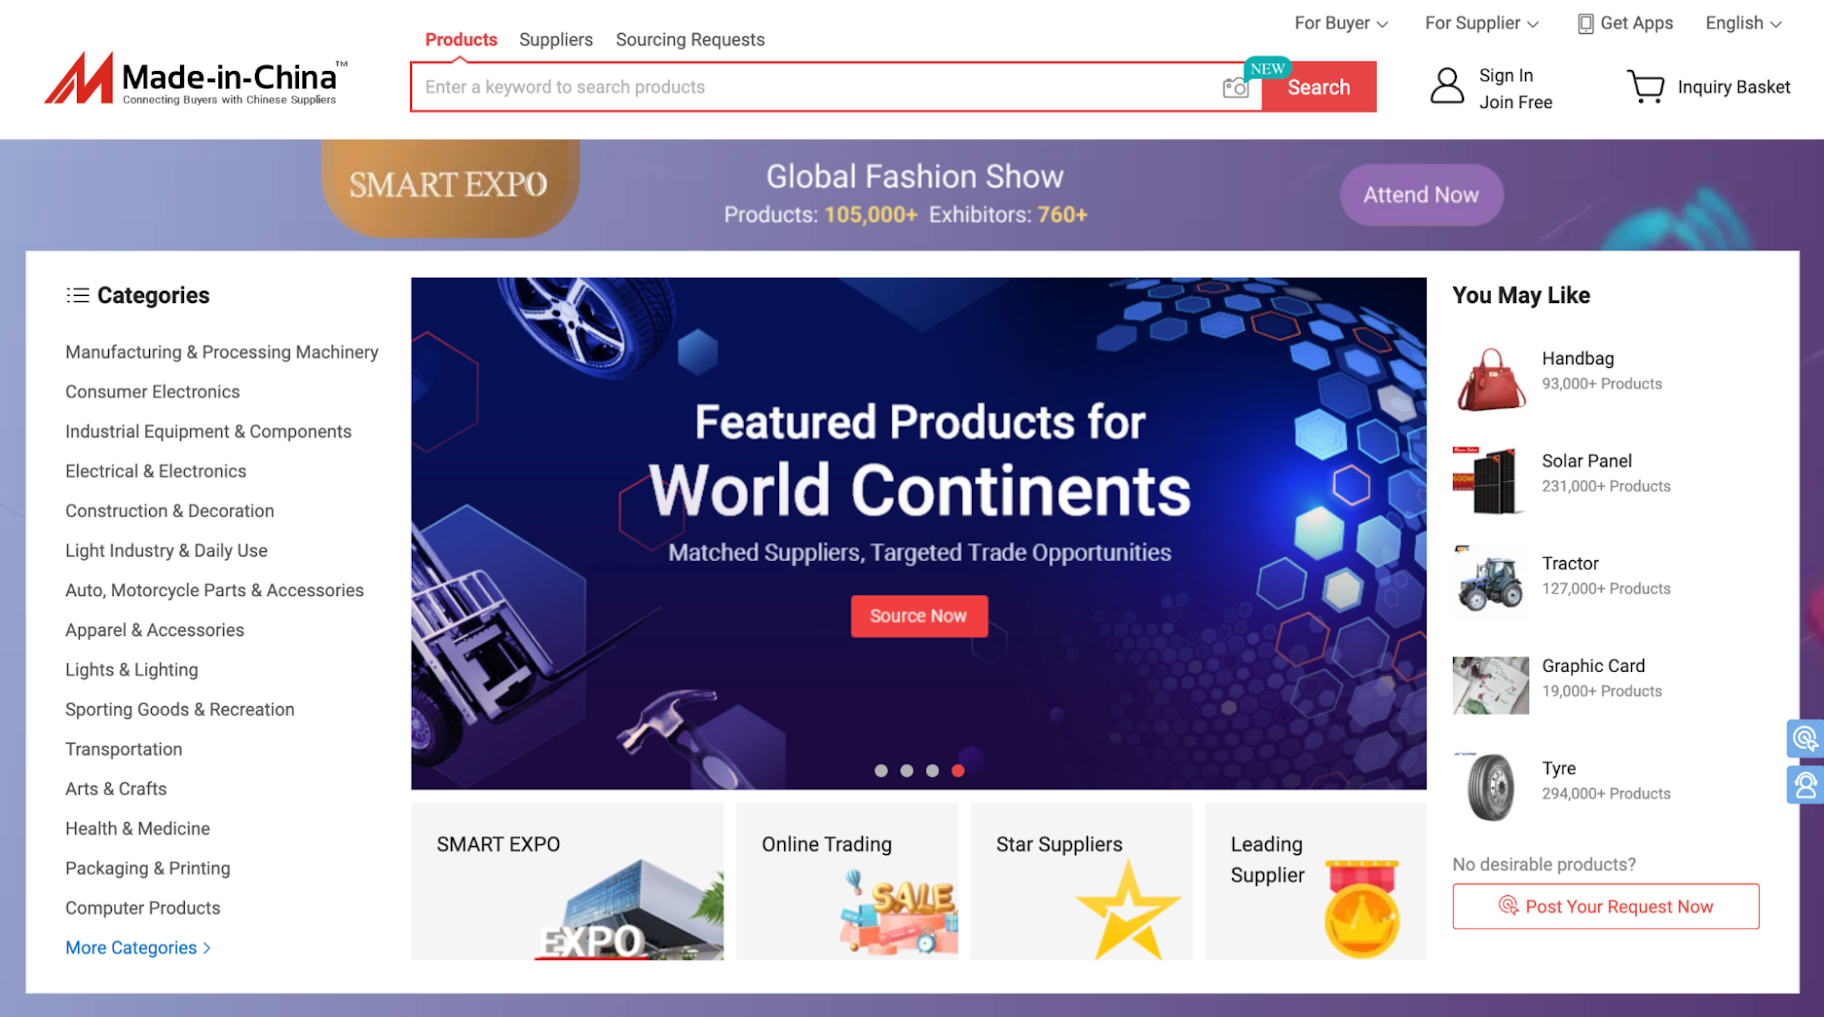Screen dimensions: 1824x1017
Task: Click the user profile icon
Action: (x=1446, y=87)
